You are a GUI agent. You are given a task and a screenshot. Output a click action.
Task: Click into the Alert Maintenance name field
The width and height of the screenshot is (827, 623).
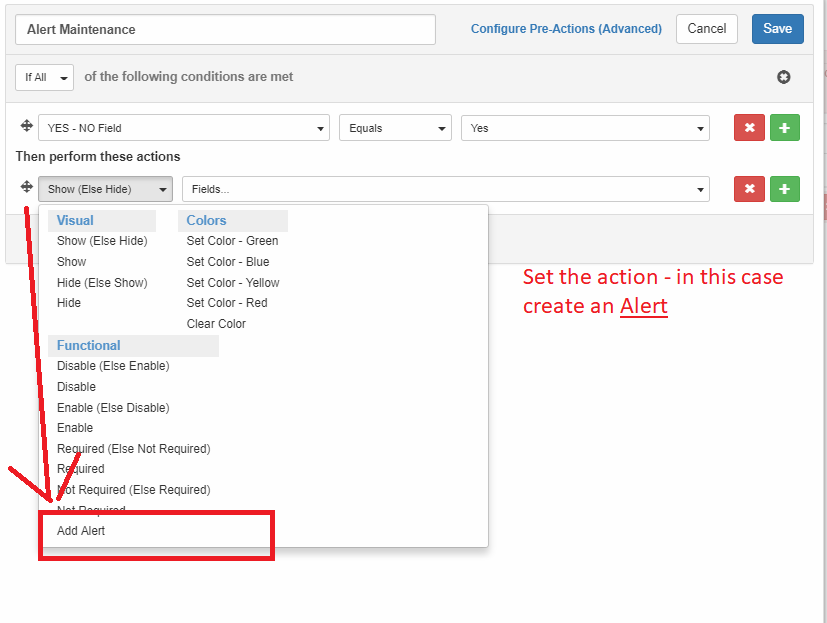(x=225, y=30)
